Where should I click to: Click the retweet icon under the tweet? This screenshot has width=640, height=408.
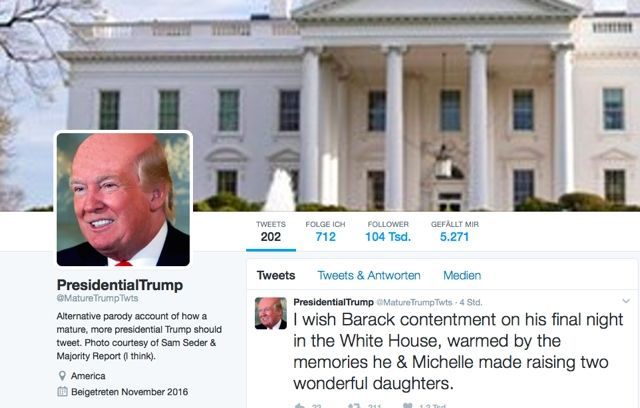(354, 406)
